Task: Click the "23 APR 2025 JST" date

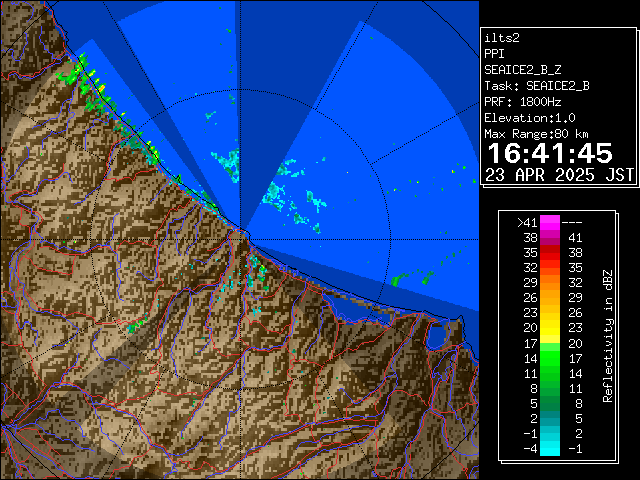Action: coord(559,175)
